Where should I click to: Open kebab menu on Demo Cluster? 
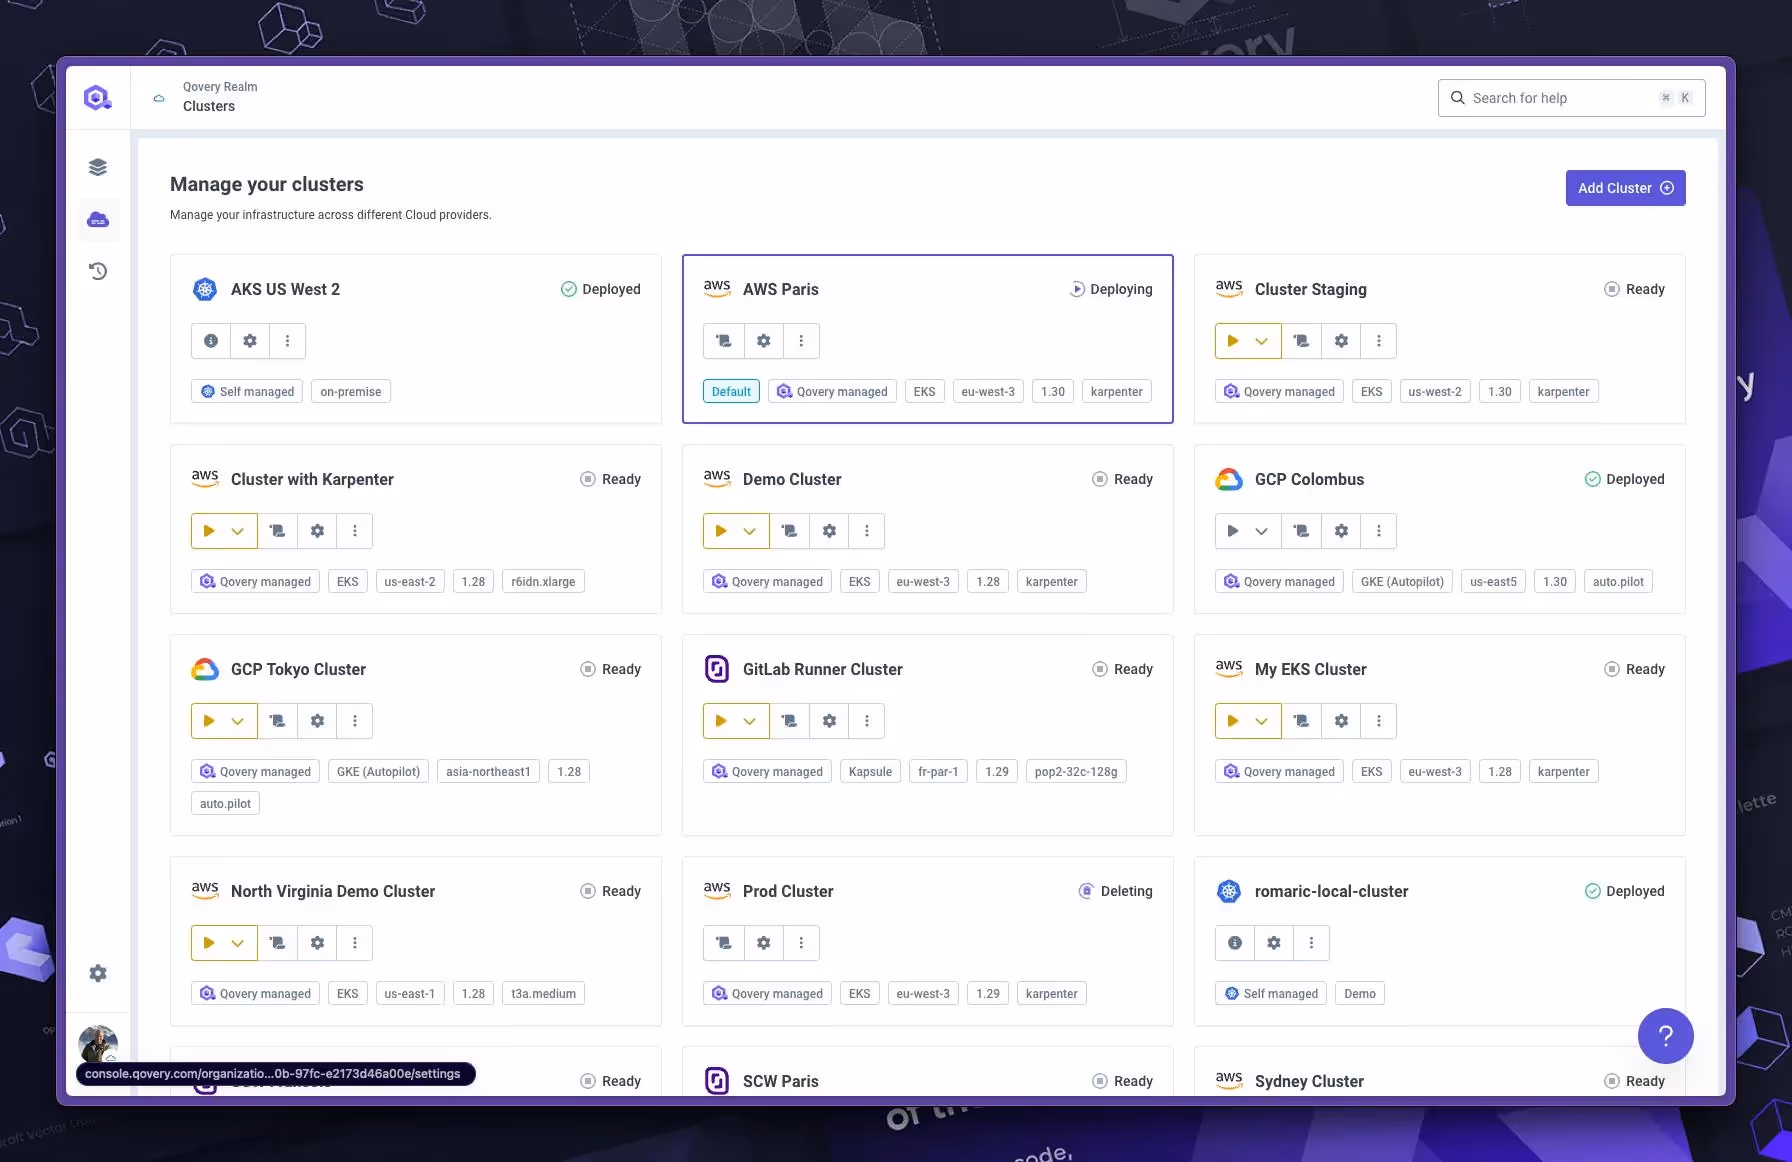coord(866,531)
